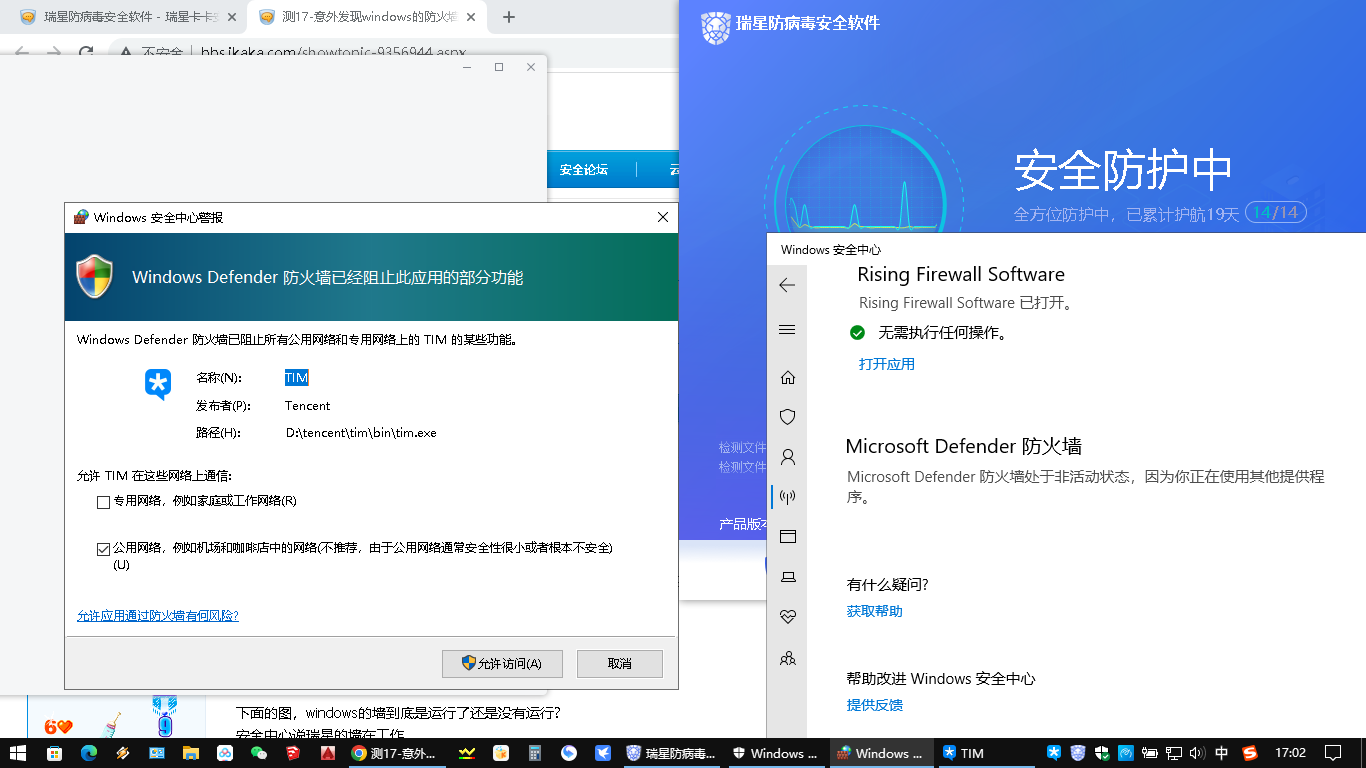Open the Home icon in Windows Security sidebar

click(x=788, y=377)
